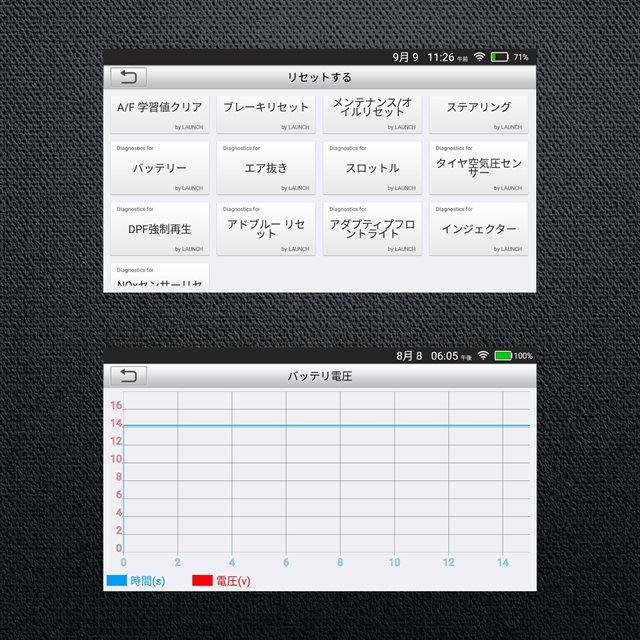640x640 pixels.
Task: Open ブレーキリセット function tile
Action: pos(266,113)
